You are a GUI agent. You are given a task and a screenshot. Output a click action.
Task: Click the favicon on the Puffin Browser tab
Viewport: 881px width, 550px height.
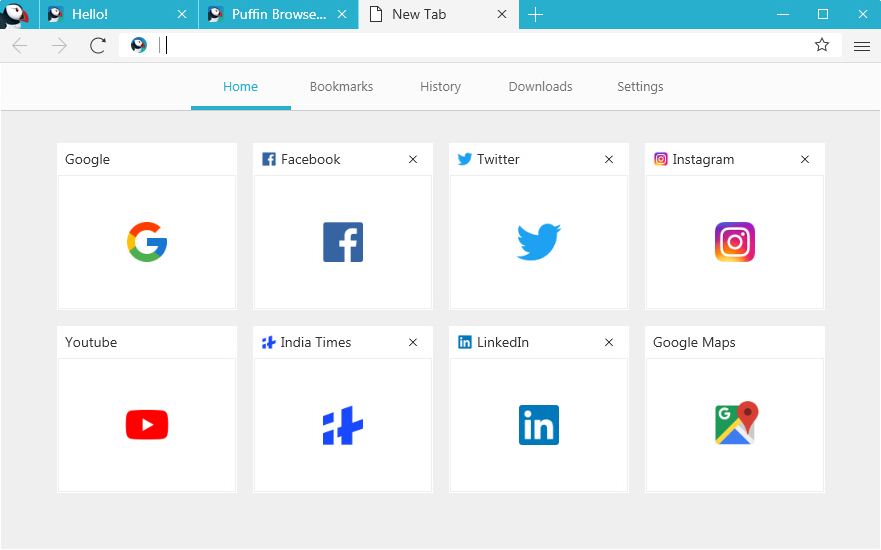click(x=215, y=15)
